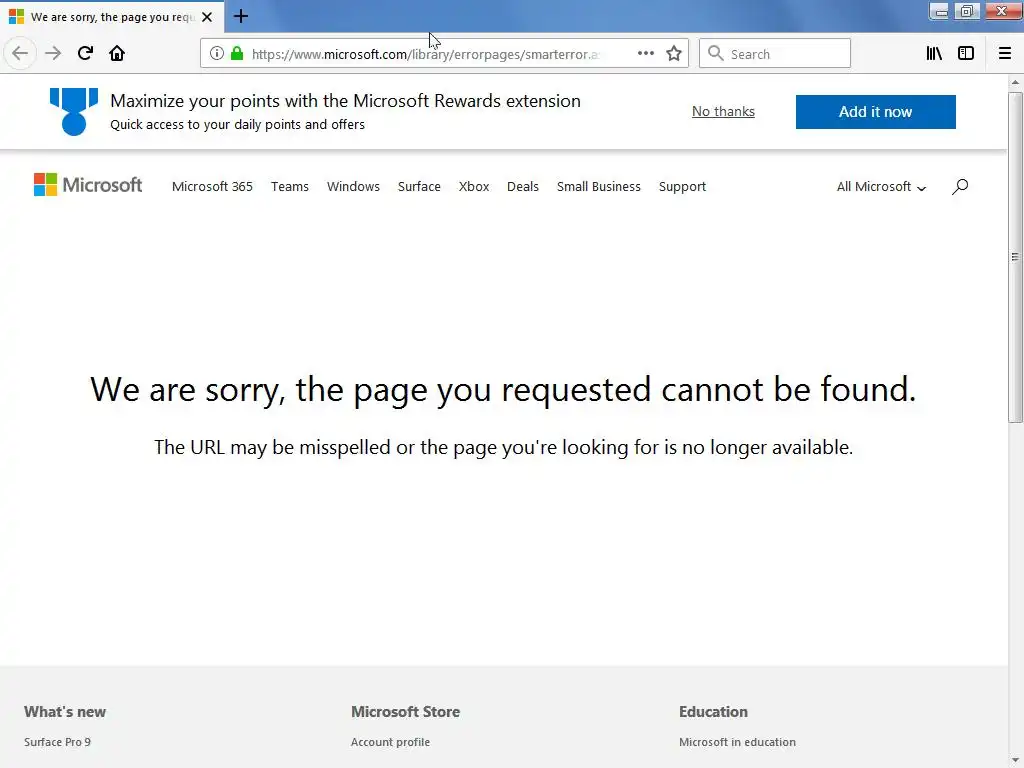The width and height of the screenshot is (1024, 768).
Task: Toggle the sidebar view icon
Action: point(966,54)
